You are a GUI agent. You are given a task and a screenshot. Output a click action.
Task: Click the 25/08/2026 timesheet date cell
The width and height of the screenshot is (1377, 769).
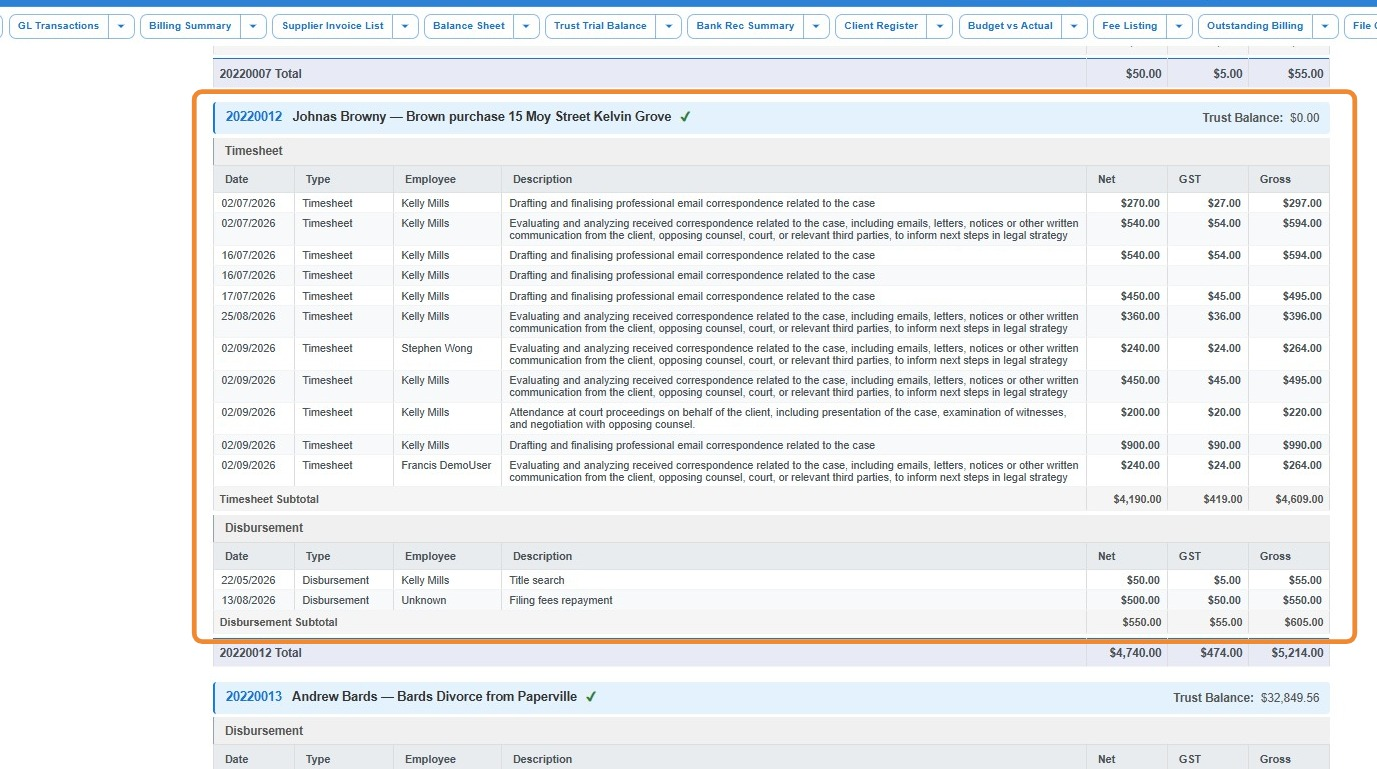tap(254, 322)
